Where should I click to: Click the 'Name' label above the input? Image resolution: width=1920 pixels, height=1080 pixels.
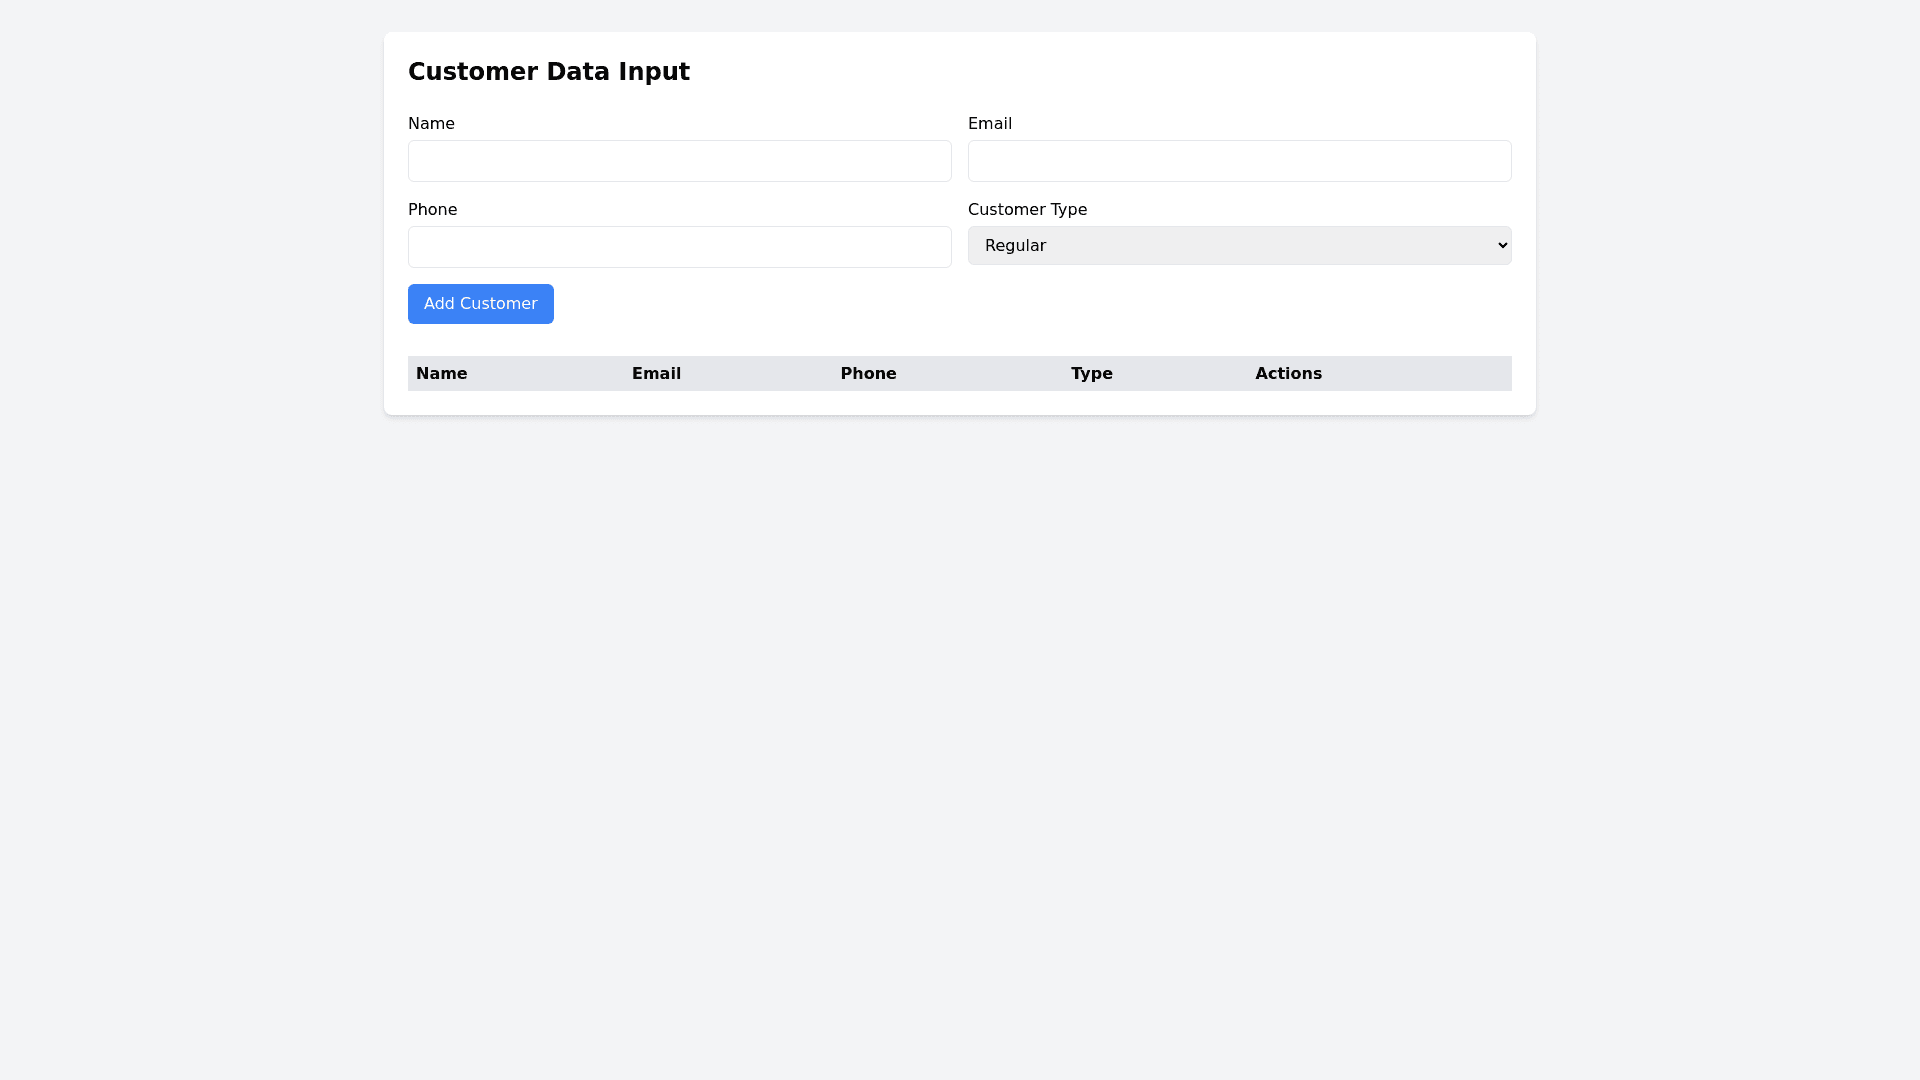click(431, 124)
